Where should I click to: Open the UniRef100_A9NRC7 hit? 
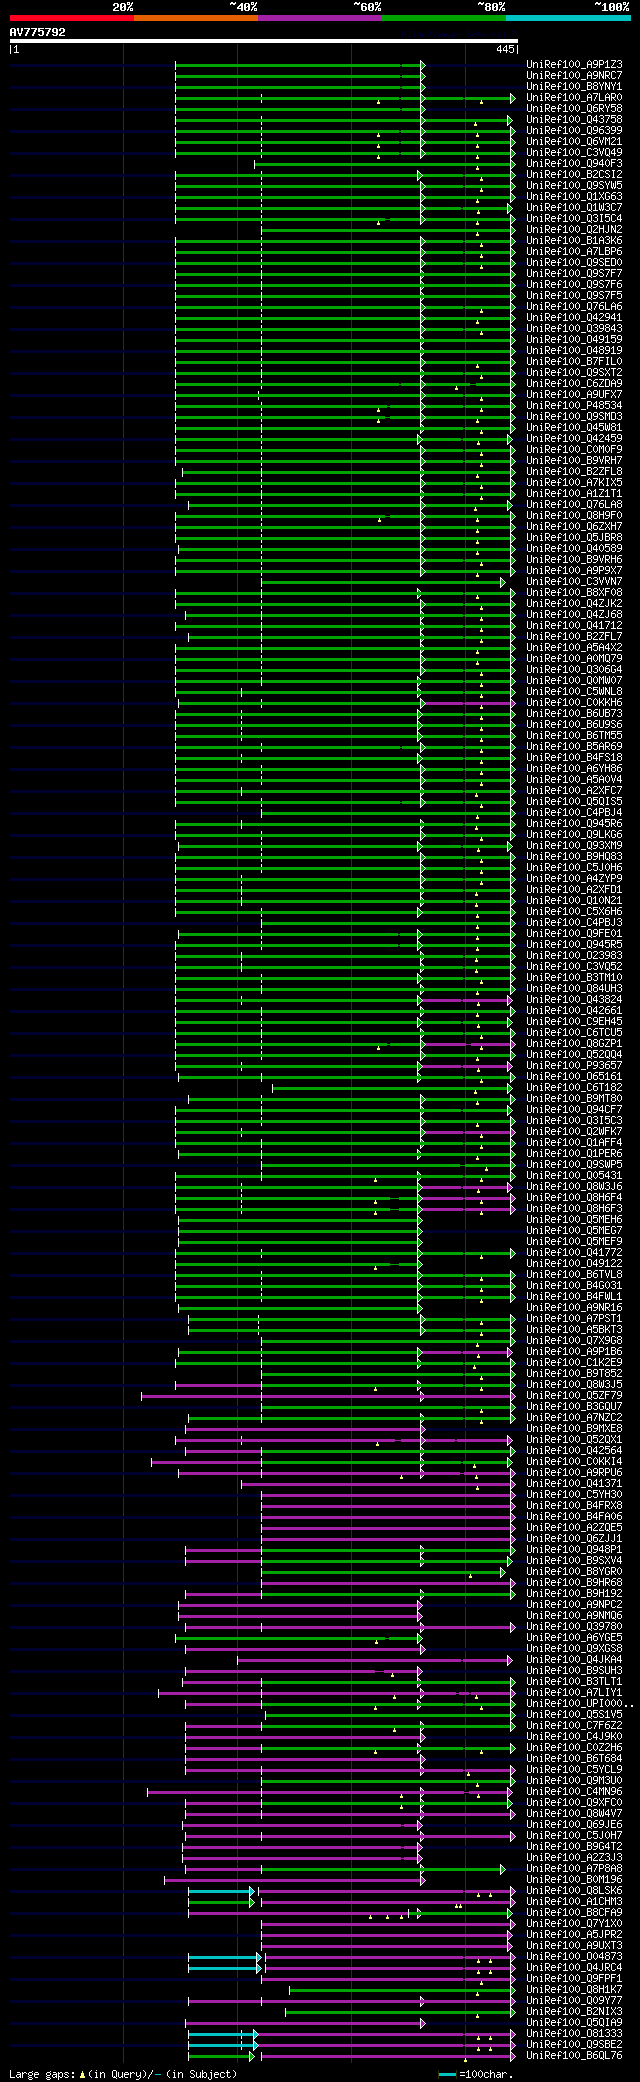point(574,75)
